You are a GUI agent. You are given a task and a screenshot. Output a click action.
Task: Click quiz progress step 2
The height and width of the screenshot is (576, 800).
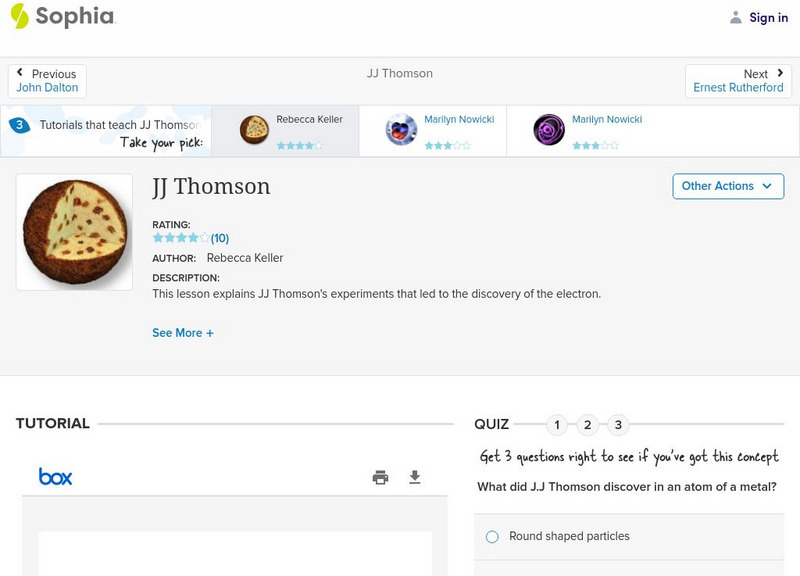pos(587,424)
